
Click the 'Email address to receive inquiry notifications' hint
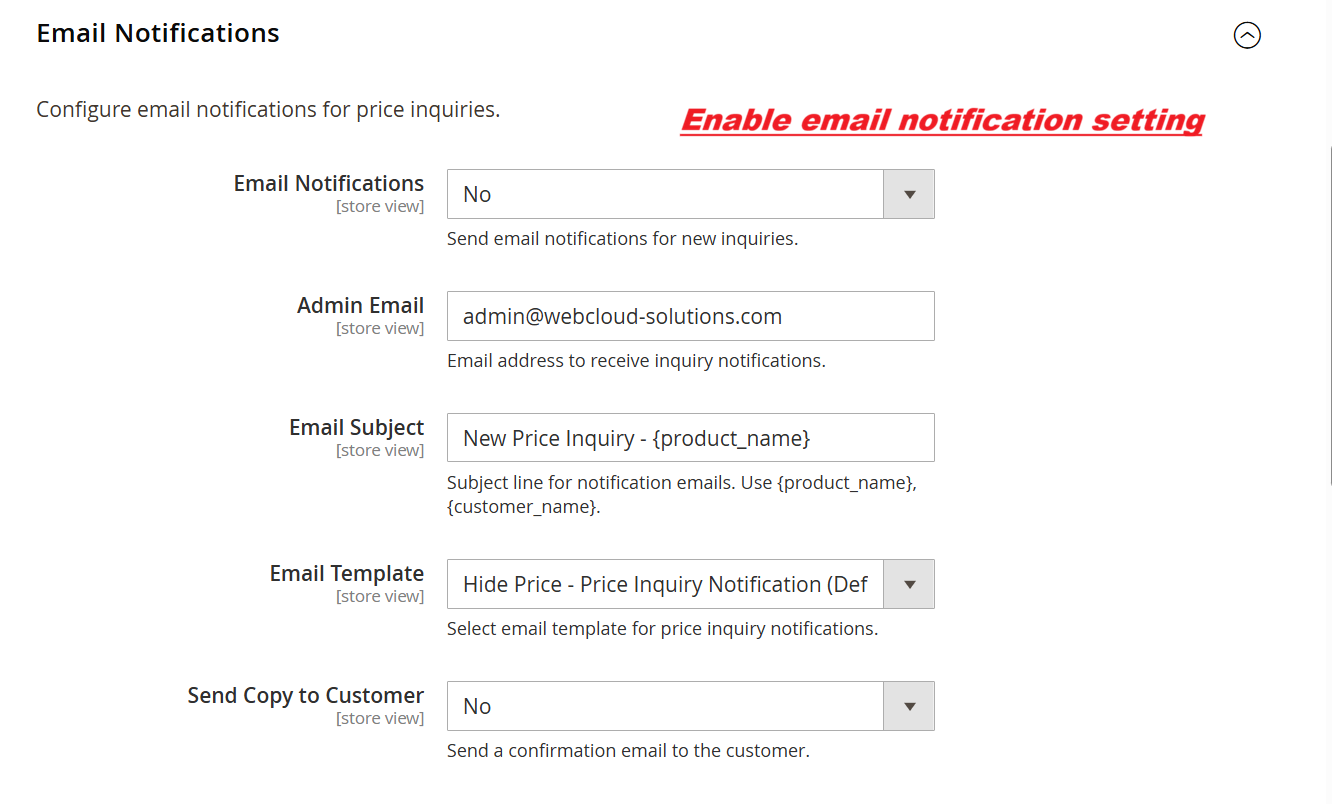(636, 361)
